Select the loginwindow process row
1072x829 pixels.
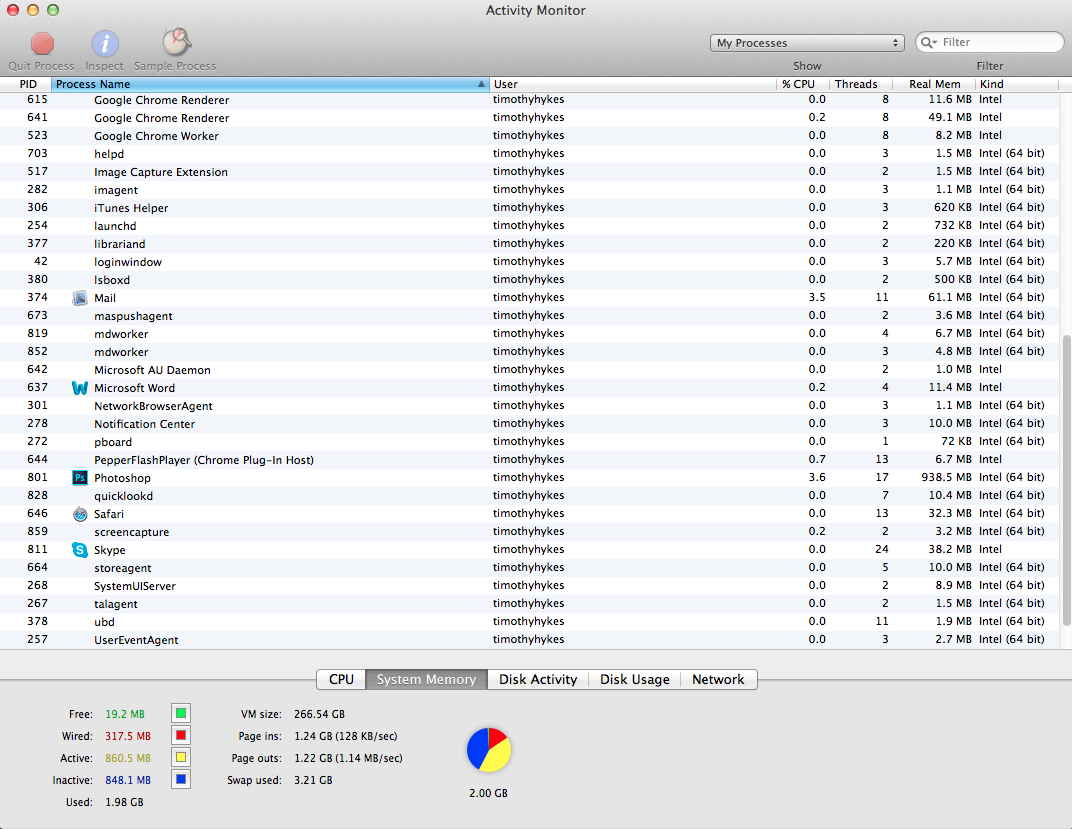[x=530, y=262]
